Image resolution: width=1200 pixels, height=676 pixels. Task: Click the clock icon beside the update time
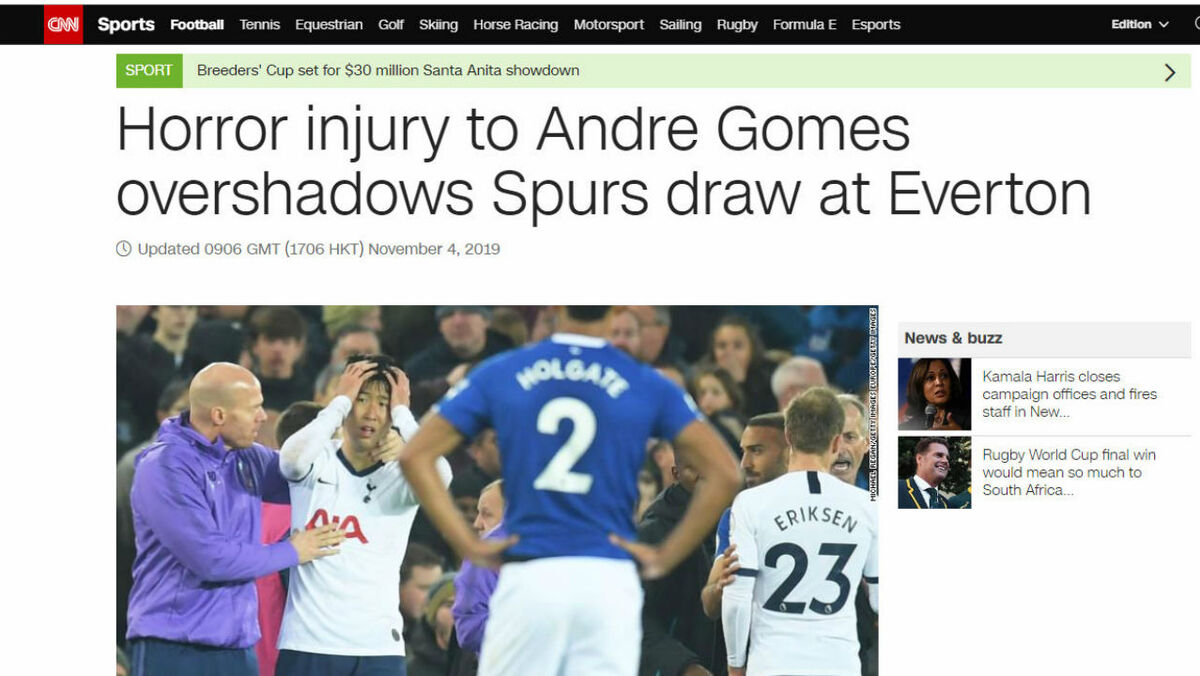pyautogui.click(x=124, y=249)
